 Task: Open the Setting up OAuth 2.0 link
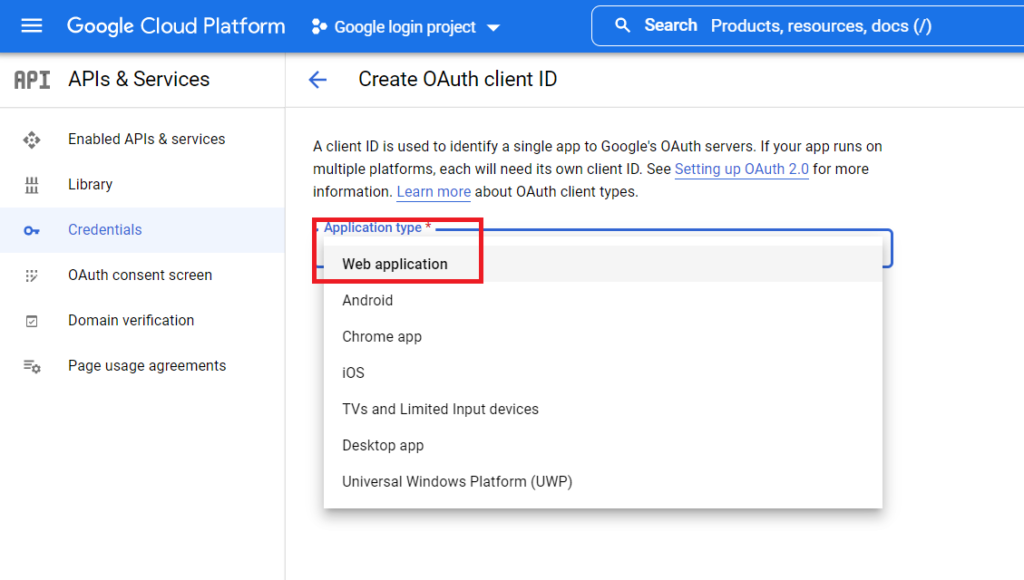(741, 169)
